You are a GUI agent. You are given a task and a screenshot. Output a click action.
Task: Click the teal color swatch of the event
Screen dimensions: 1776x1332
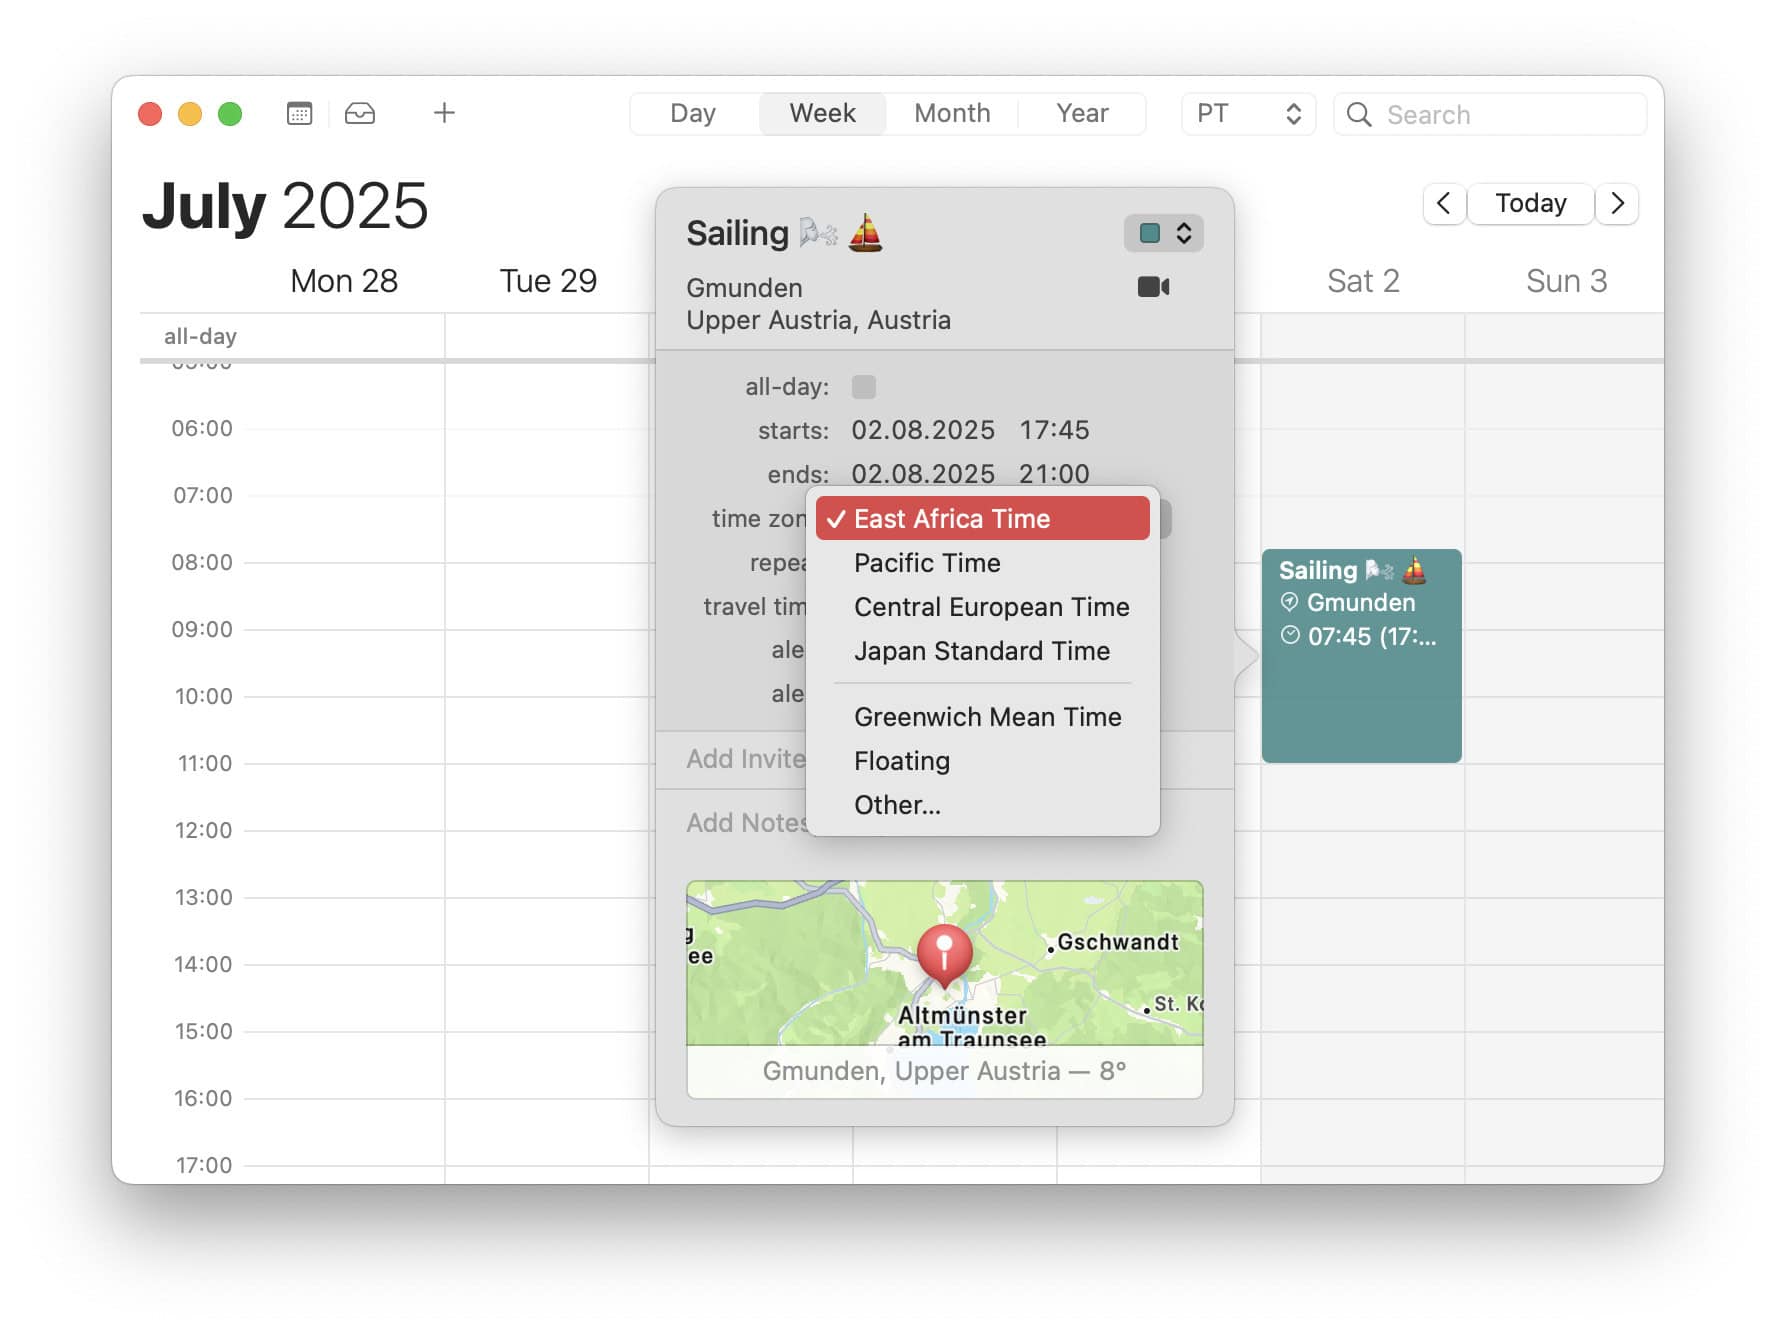(1149, 232)
